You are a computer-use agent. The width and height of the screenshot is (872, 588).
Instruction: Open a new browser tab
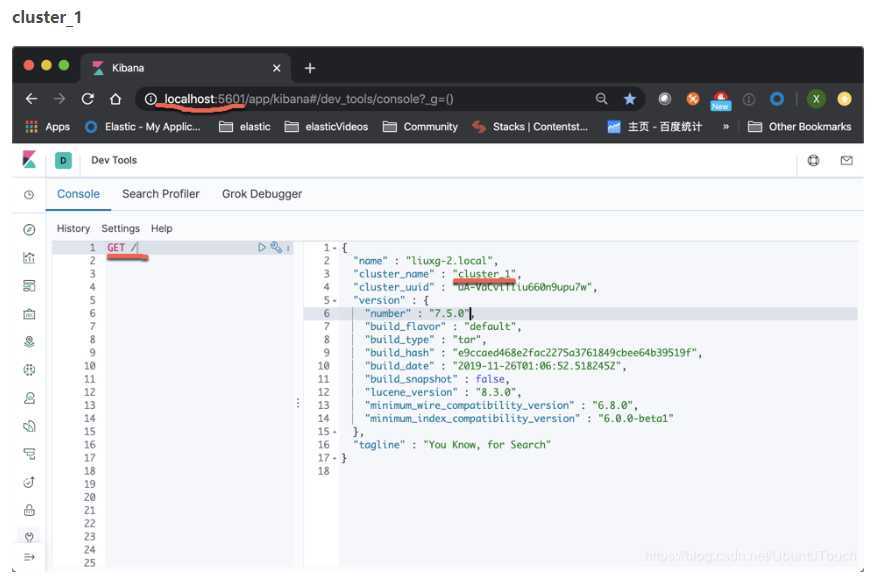point(310,68)
